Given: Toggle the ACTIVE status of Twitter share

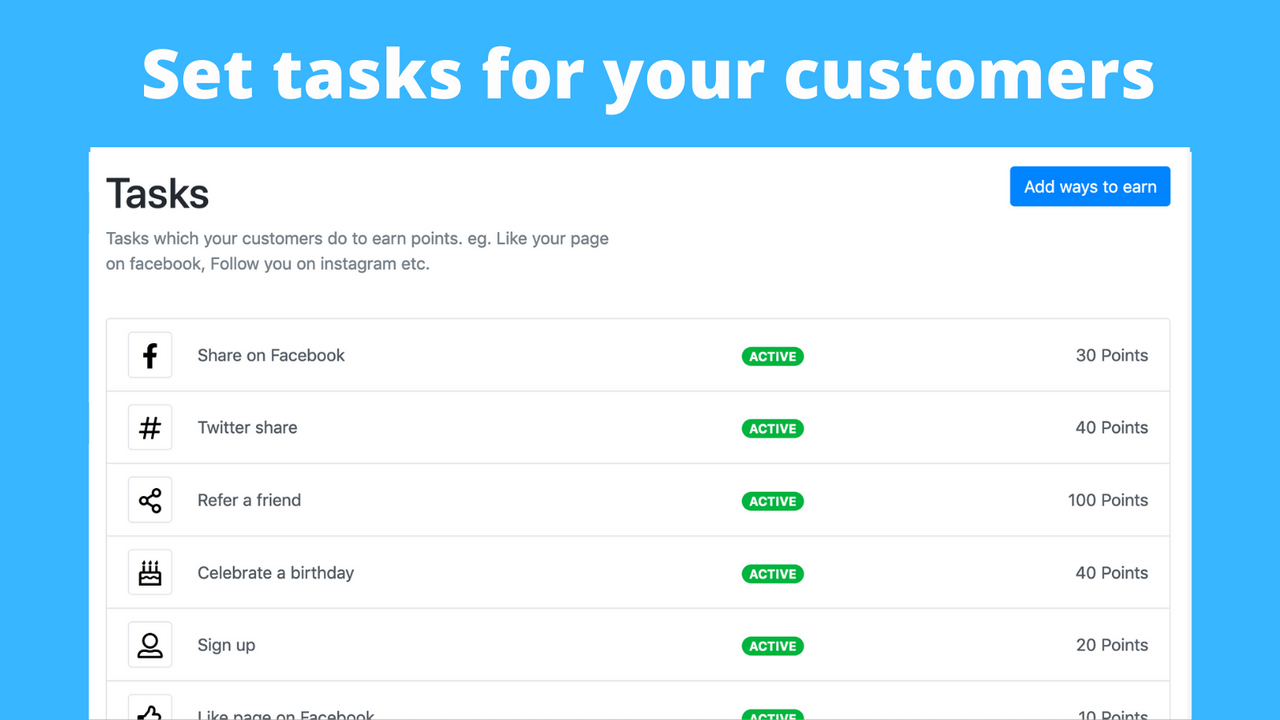Looking at the screenshot, I should (772, 428).
